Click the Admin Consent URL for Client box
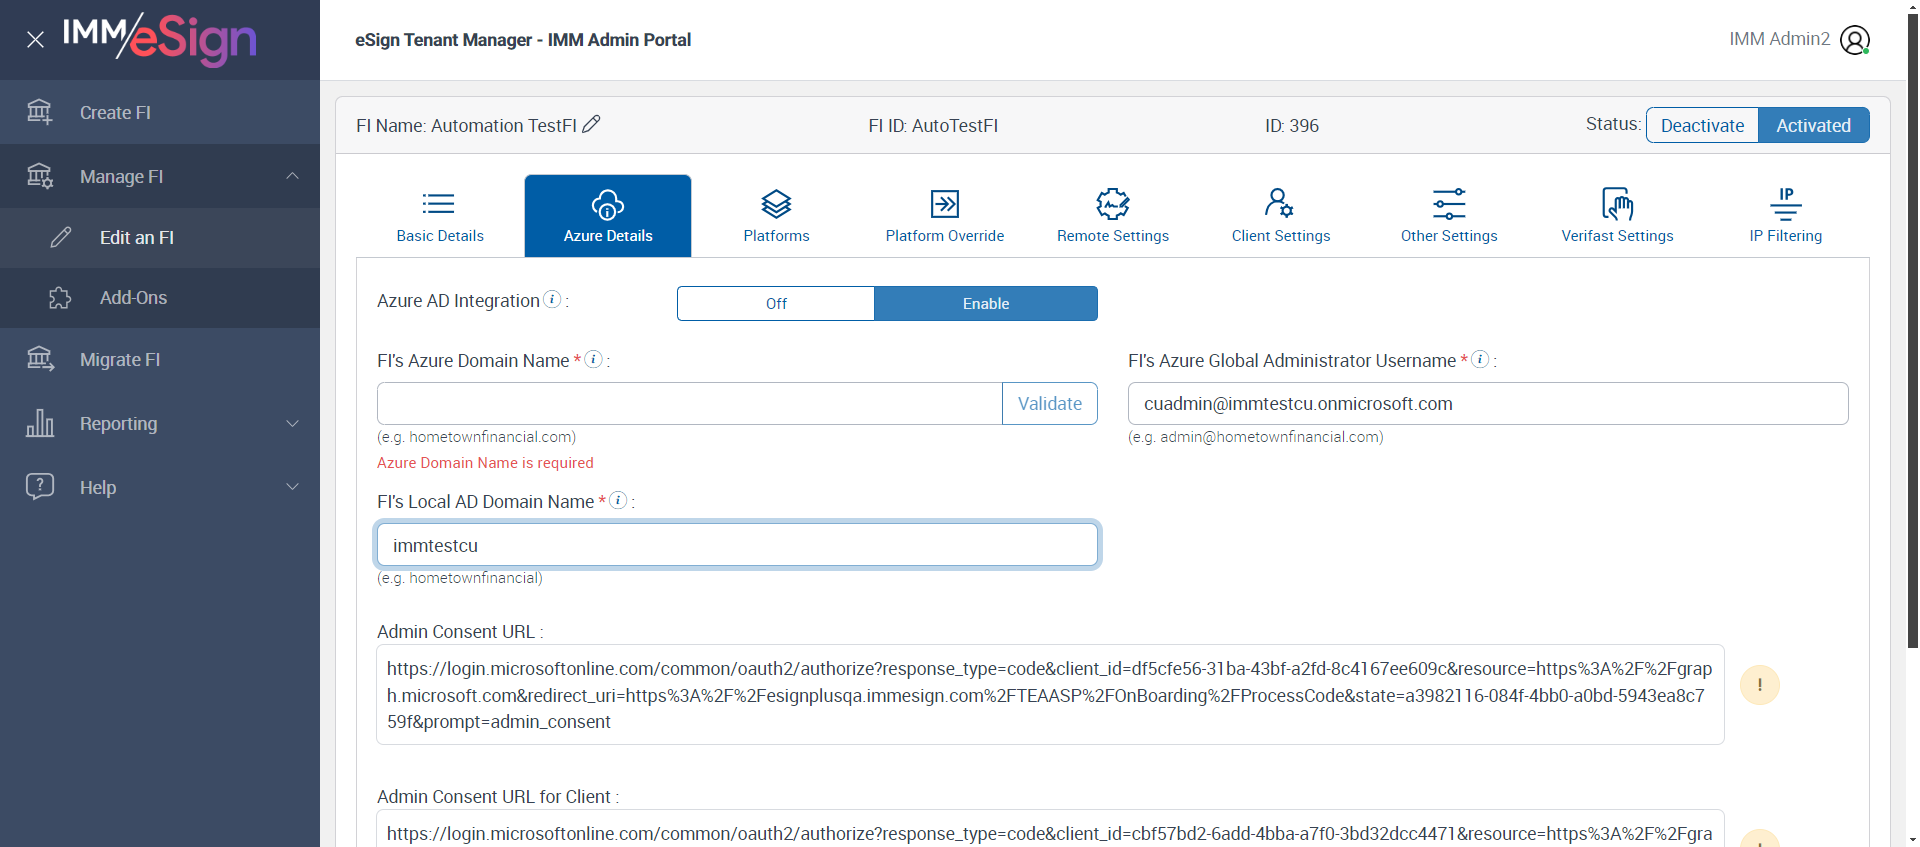1920x847 pixels. 1050,829
